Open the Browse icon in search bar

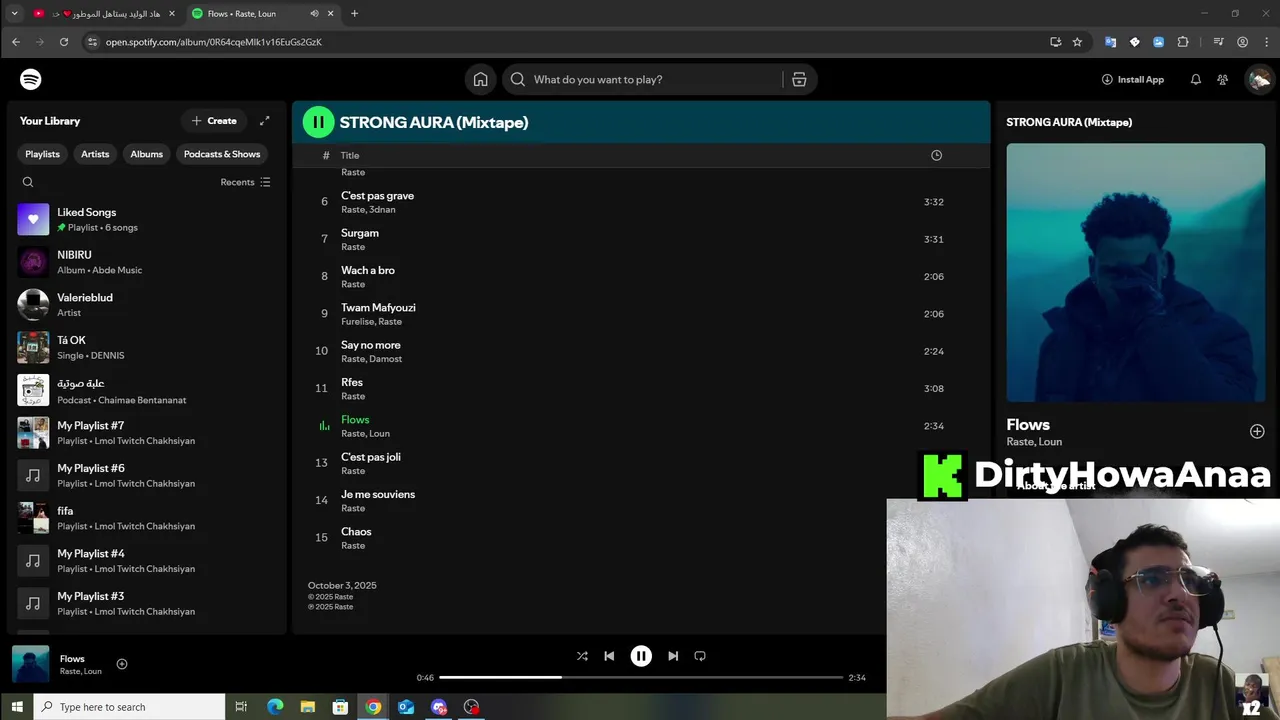(799, 79)
